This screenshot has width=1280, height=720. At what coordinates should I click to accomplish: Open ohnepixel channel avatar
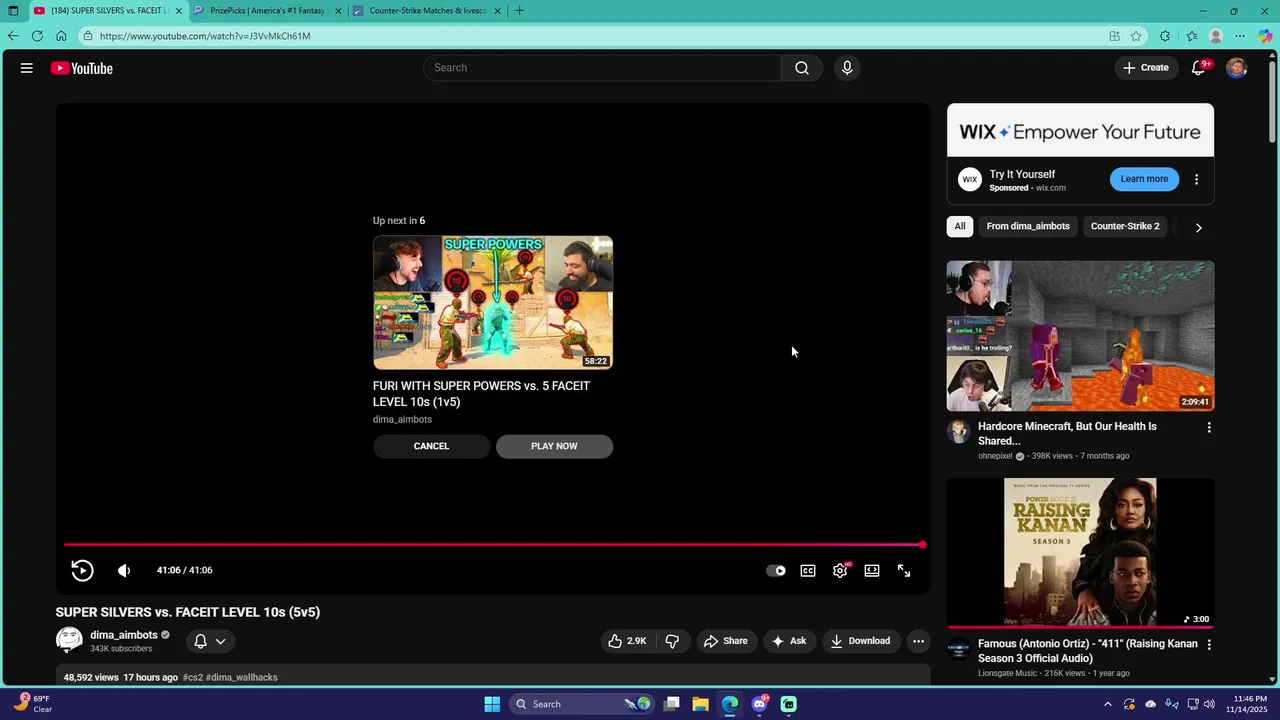click(959, 432)
